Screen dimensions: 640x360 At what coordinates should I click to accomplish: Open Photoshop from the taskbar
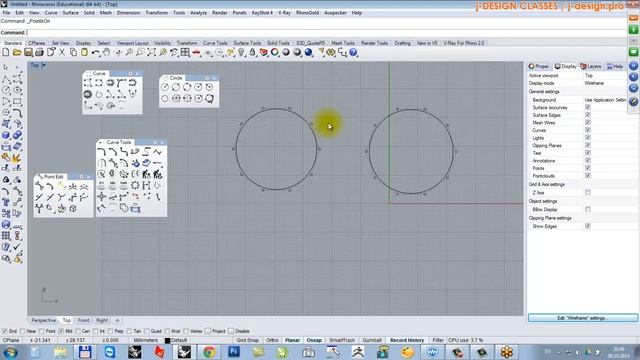234,352
